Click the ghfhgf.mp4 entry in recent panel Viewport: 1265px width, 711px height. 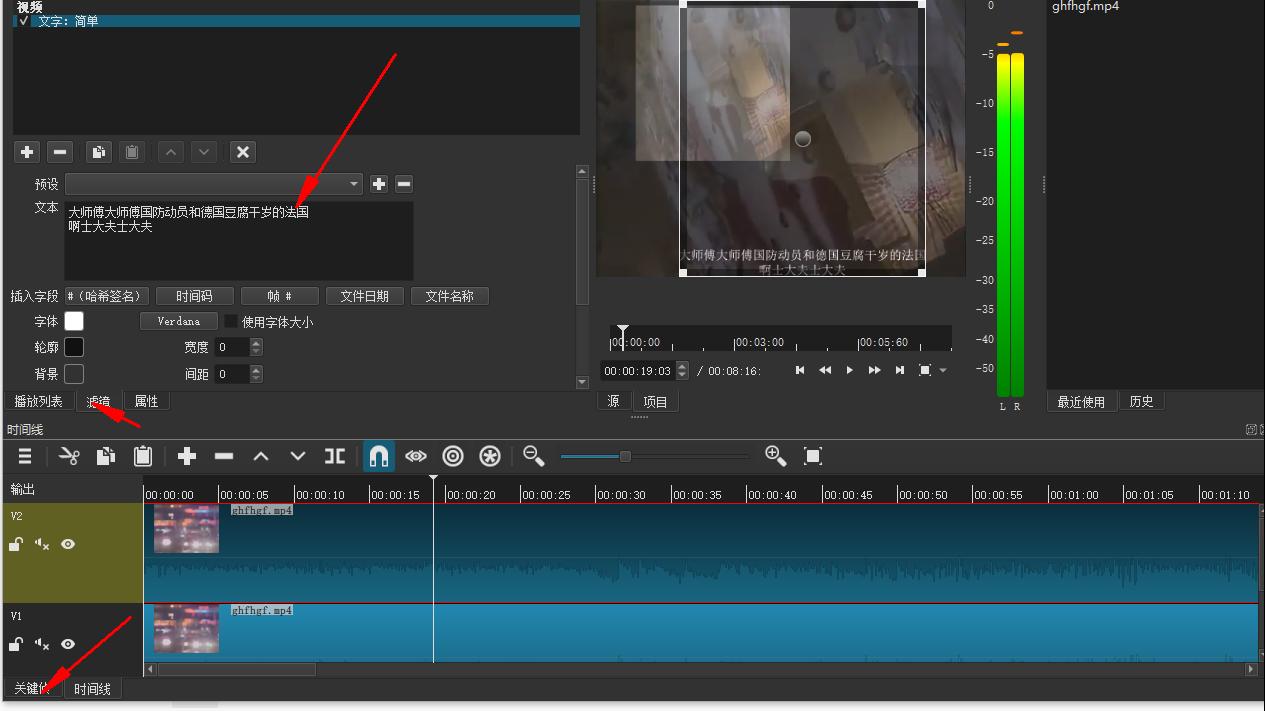[1087, 7]
